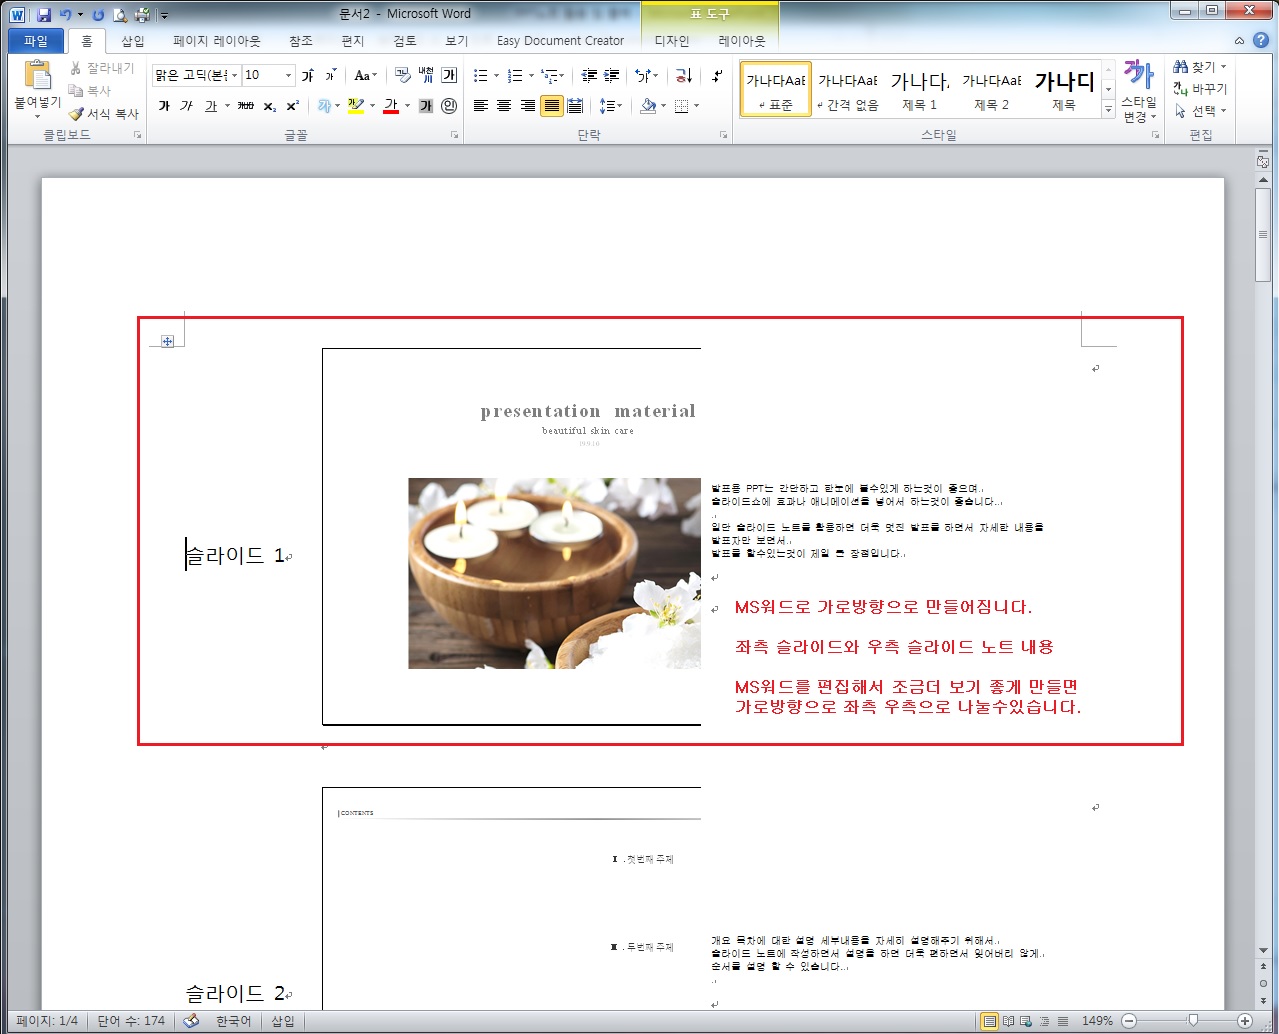Viewport: 1279px width, 1034px height.
Task: Click the Enclose Characters icon
Action: [x=449, y=106]
